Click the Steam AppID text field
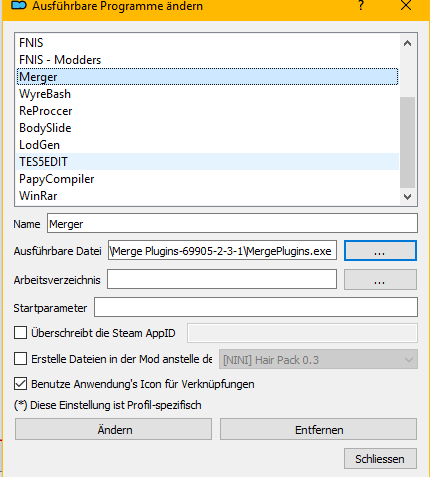 pyautogui.click(x=302, y=333)
